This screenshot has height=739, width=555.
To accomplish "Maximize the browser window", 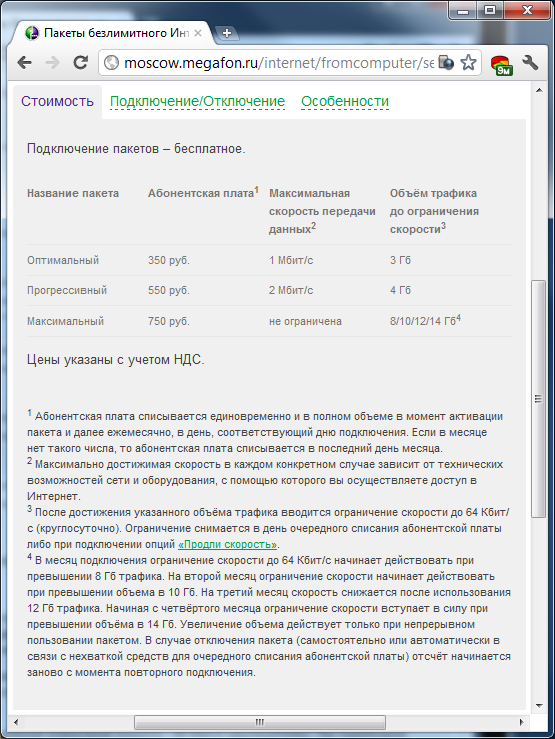I will tap(490, 10).
